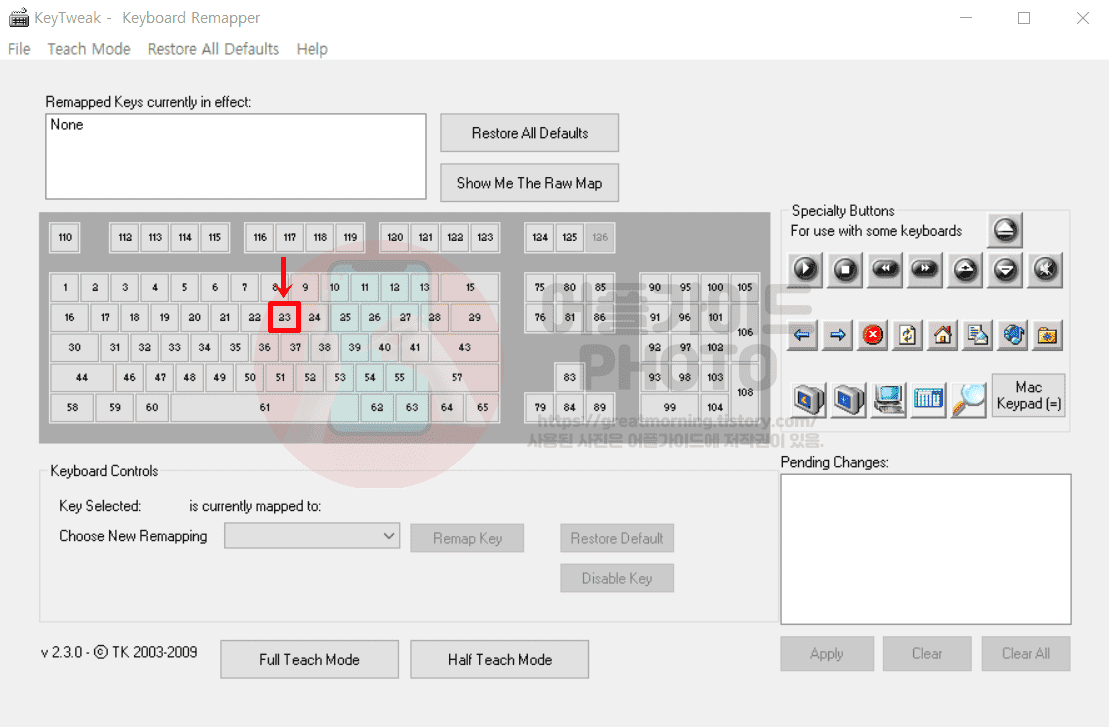The height and width of the screenshot is (727, 1109).
Task: Select arrow key 79
Action: [x=540, y=407]
